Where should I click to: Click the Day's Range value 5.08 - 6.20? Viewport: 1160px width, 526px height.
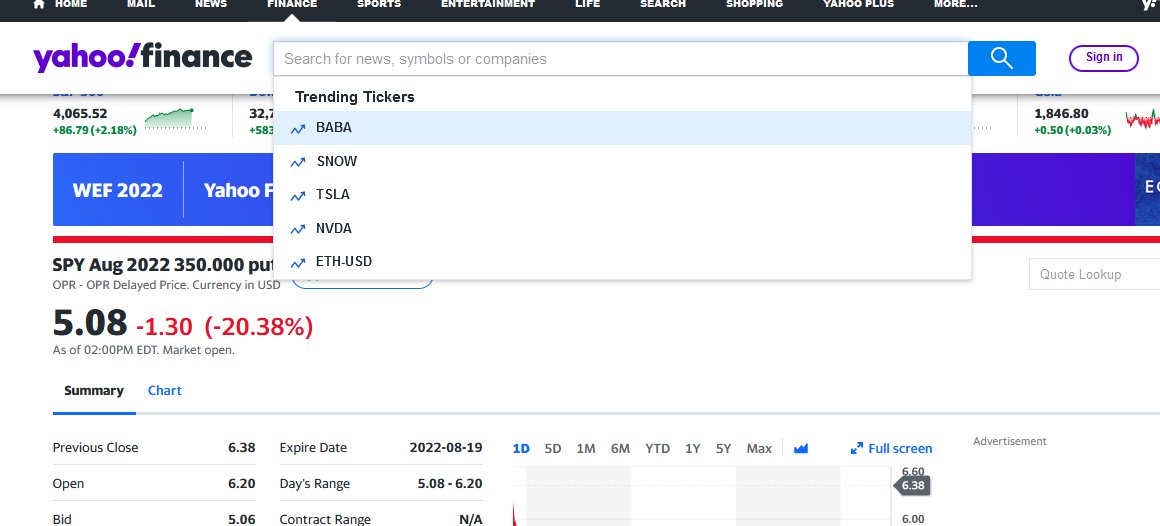[x=450, y=484]
